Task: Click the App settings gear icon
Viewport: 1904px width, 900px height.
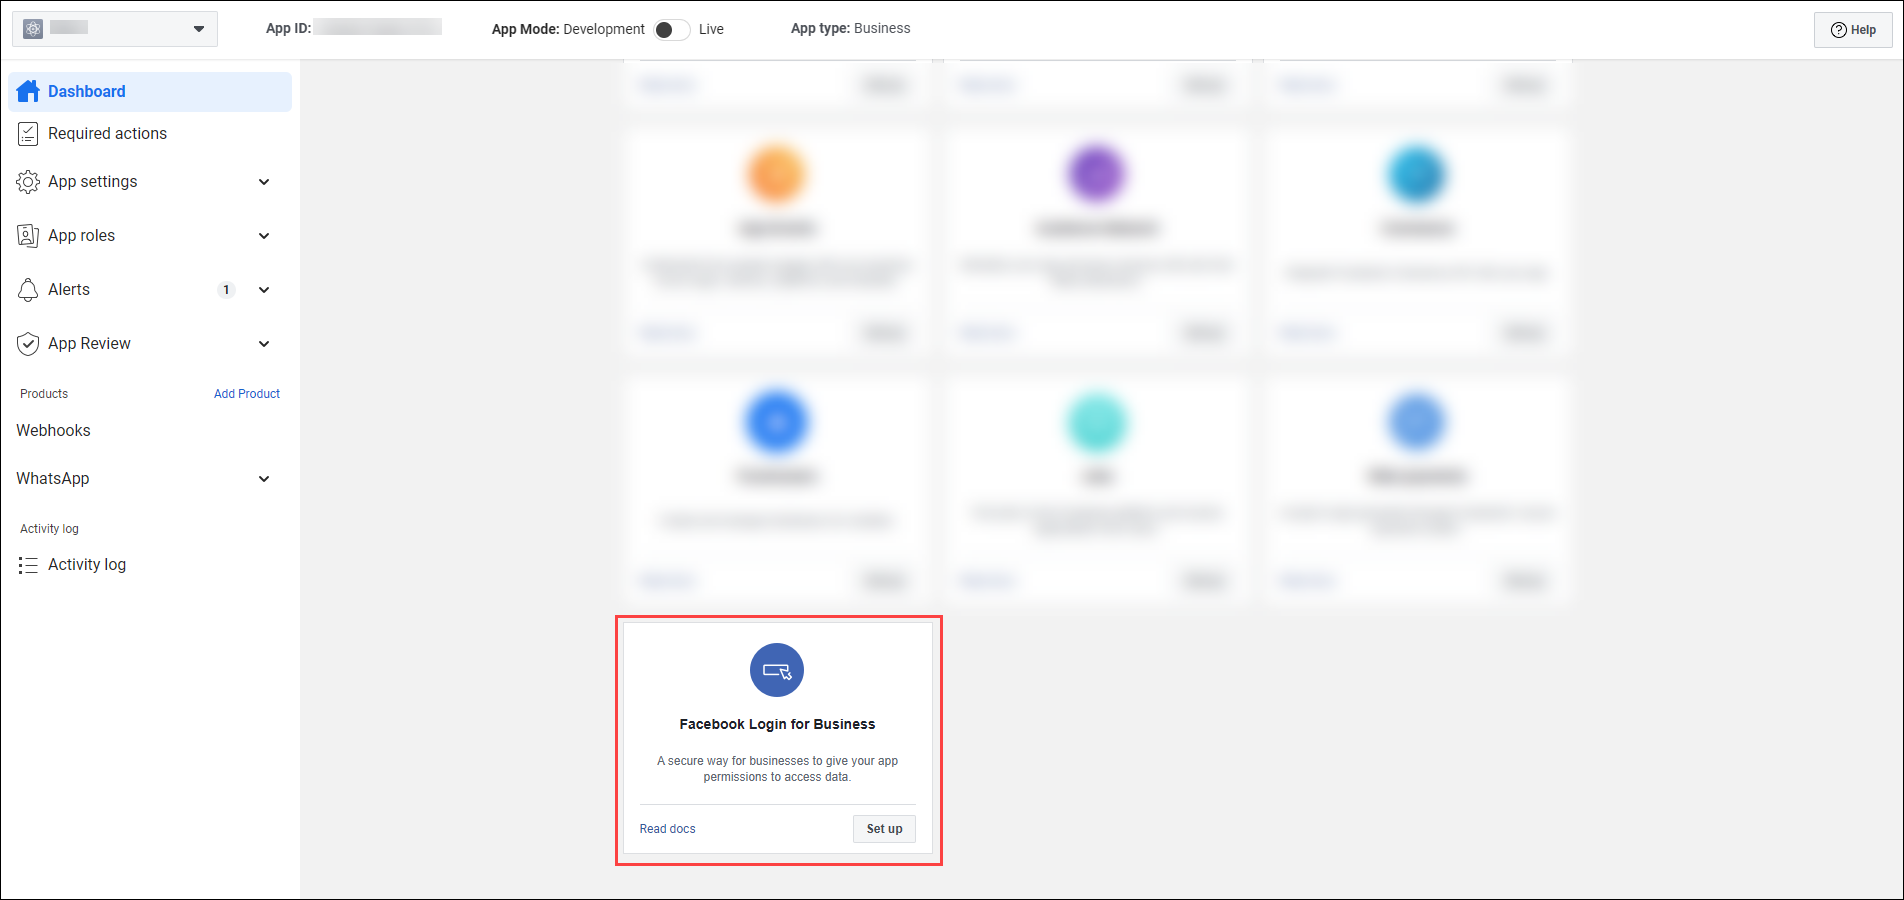Action: point(28,181)
